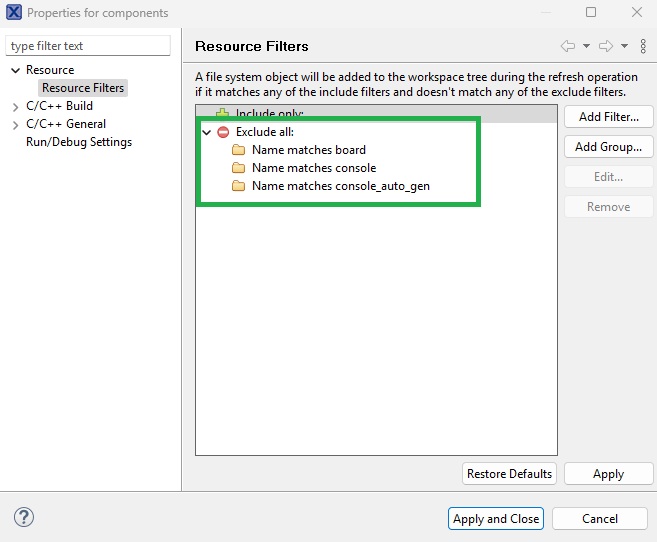Click the Add Filter... button
657x542 pixels.
click(608, 117)
